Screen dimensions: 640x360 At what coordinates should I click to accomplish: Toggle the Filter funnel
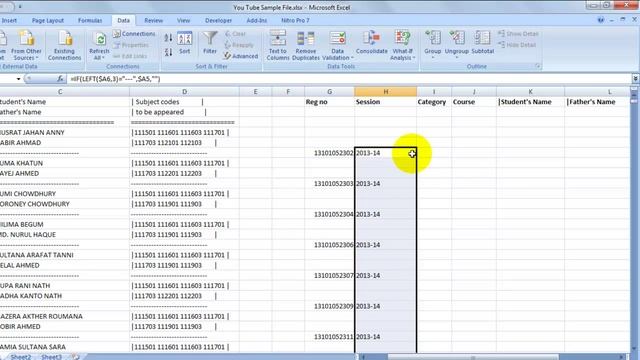pos(210,43)
